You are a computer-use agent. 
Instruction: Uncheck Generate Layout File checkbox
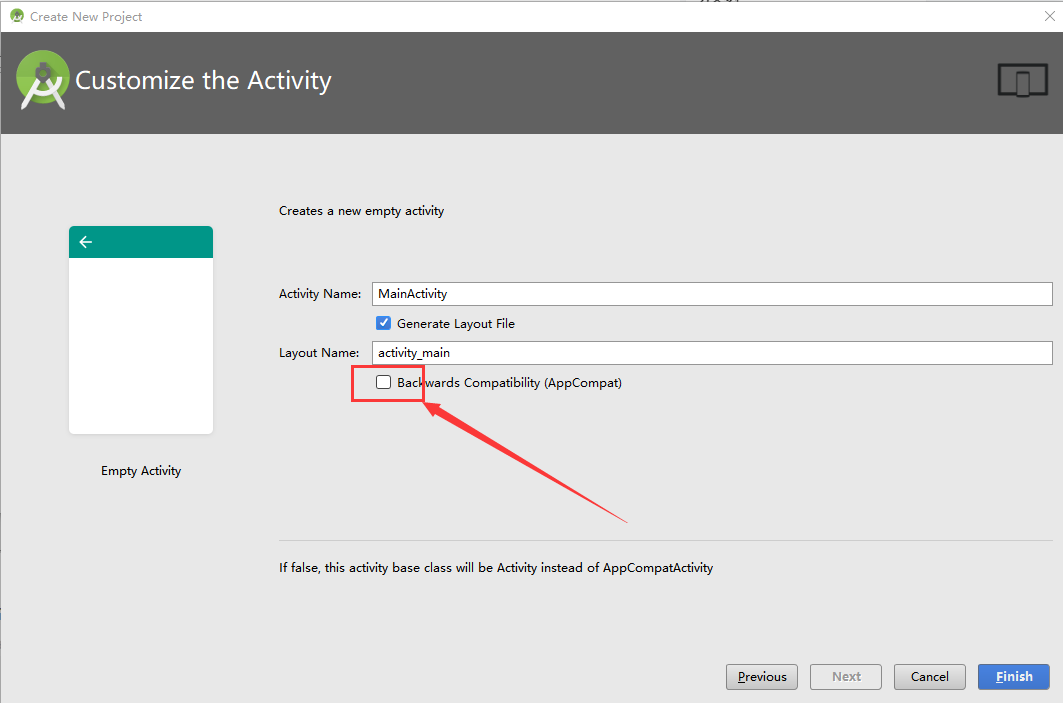(x=384, y=323)
